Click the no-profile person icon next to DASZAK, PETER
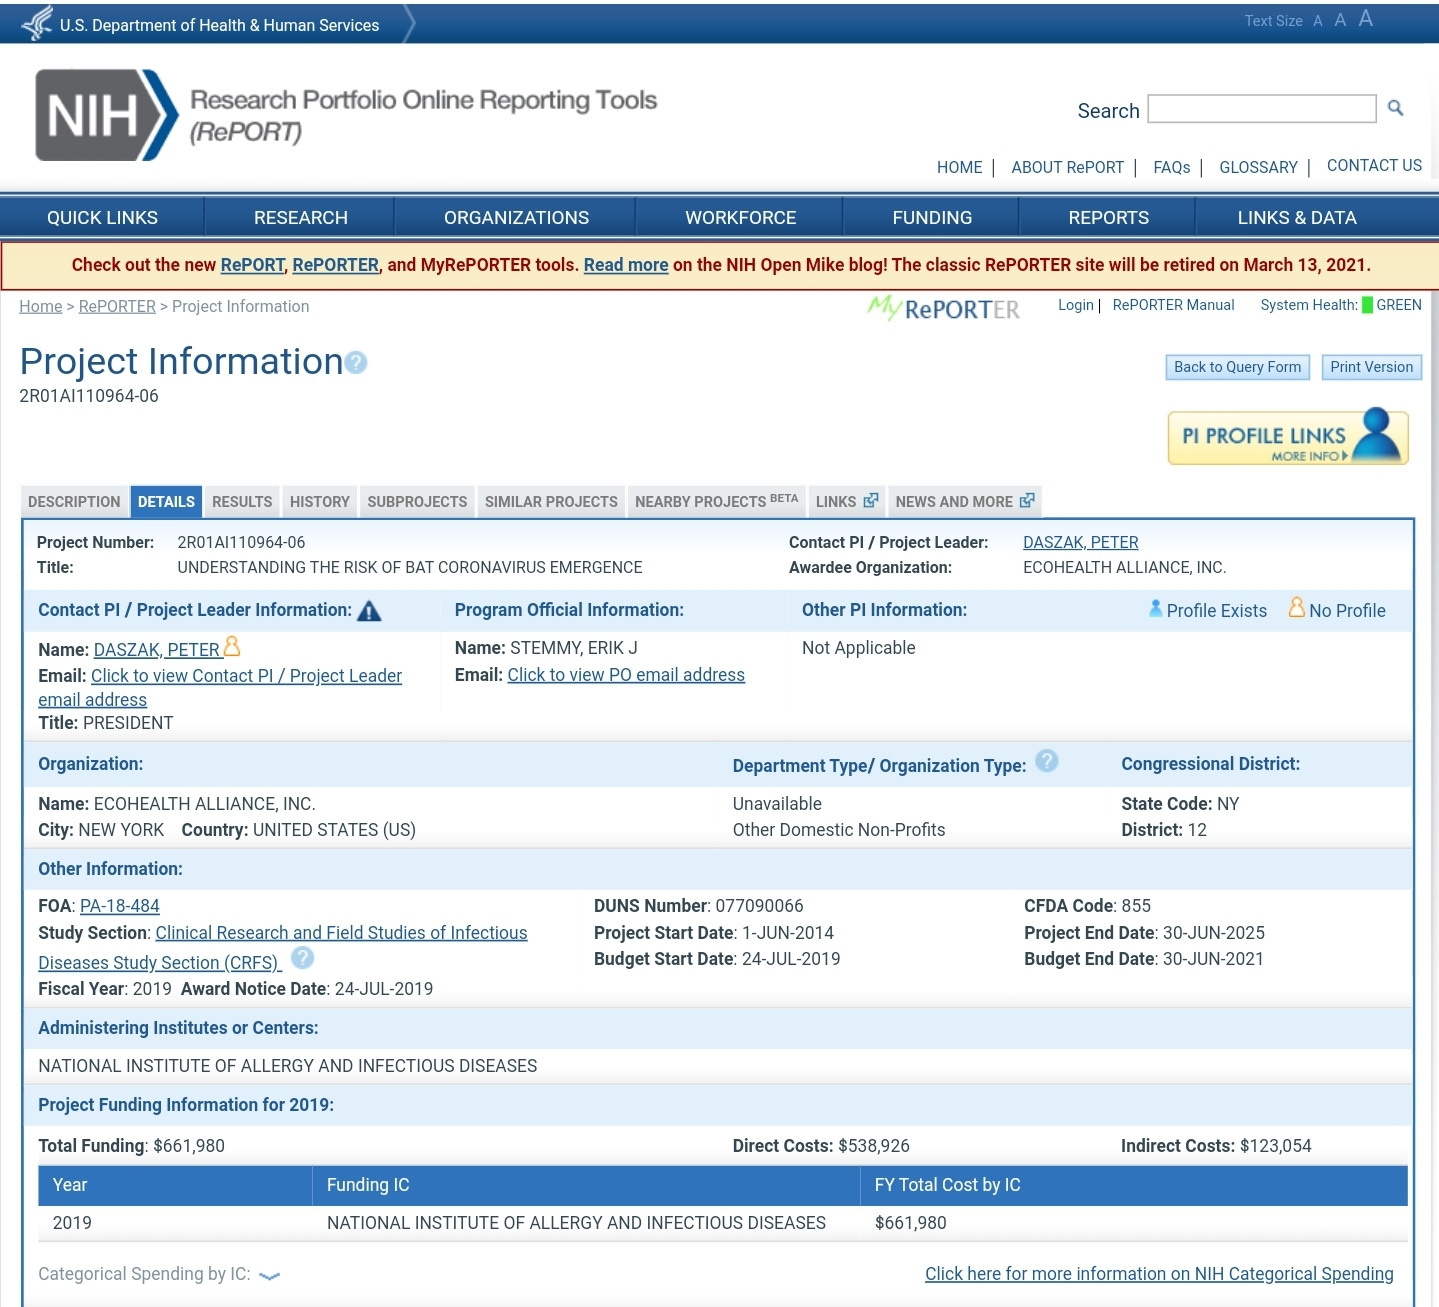The width and height of the screenshot is (1439, 1307). 232,646
